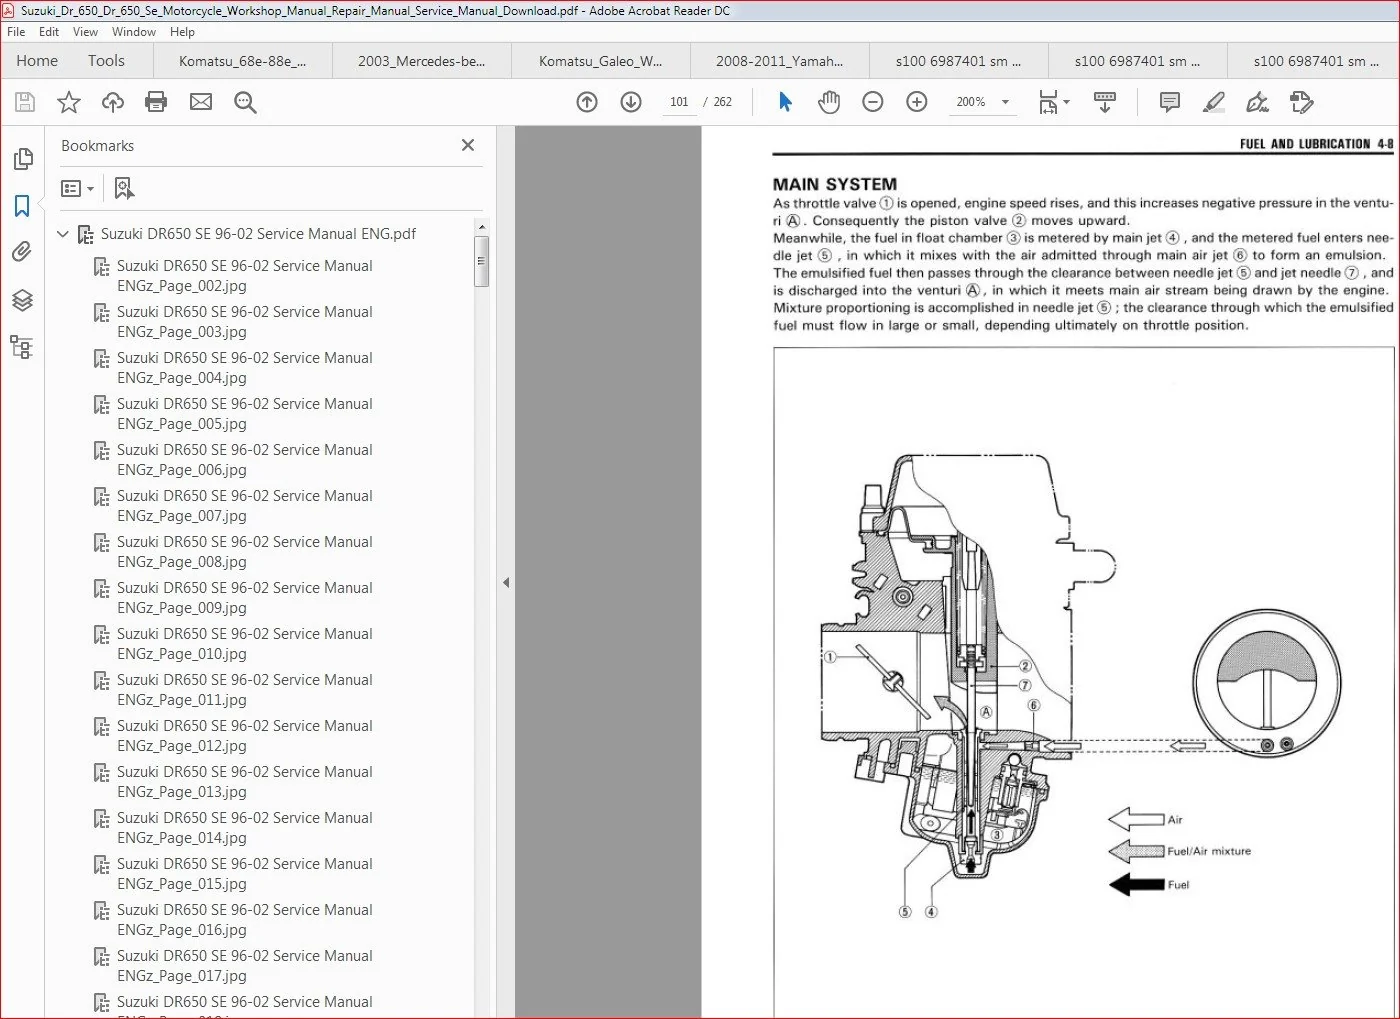Toggle the Bookmarks panel icon
This screenshot has width=1400, height=1019.
click(22, 206)
